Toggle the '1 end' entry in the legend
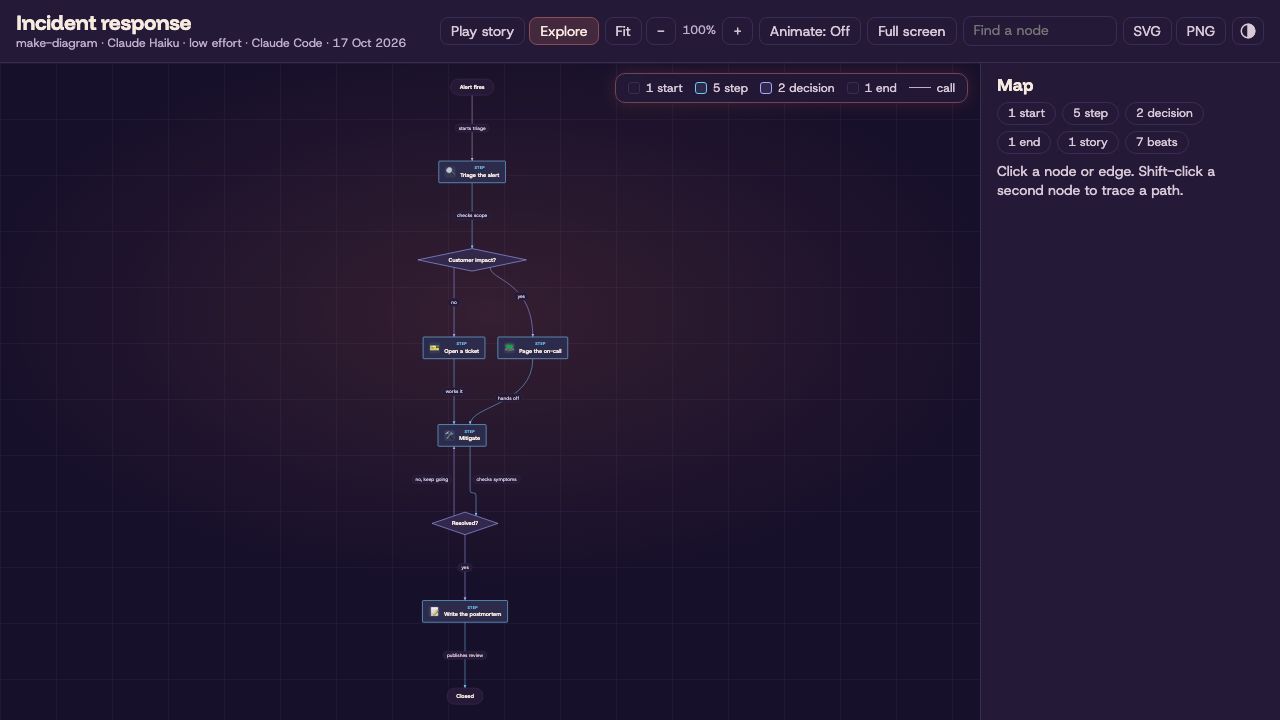This screenshot has height=720, width=1280. pos(872,88)
